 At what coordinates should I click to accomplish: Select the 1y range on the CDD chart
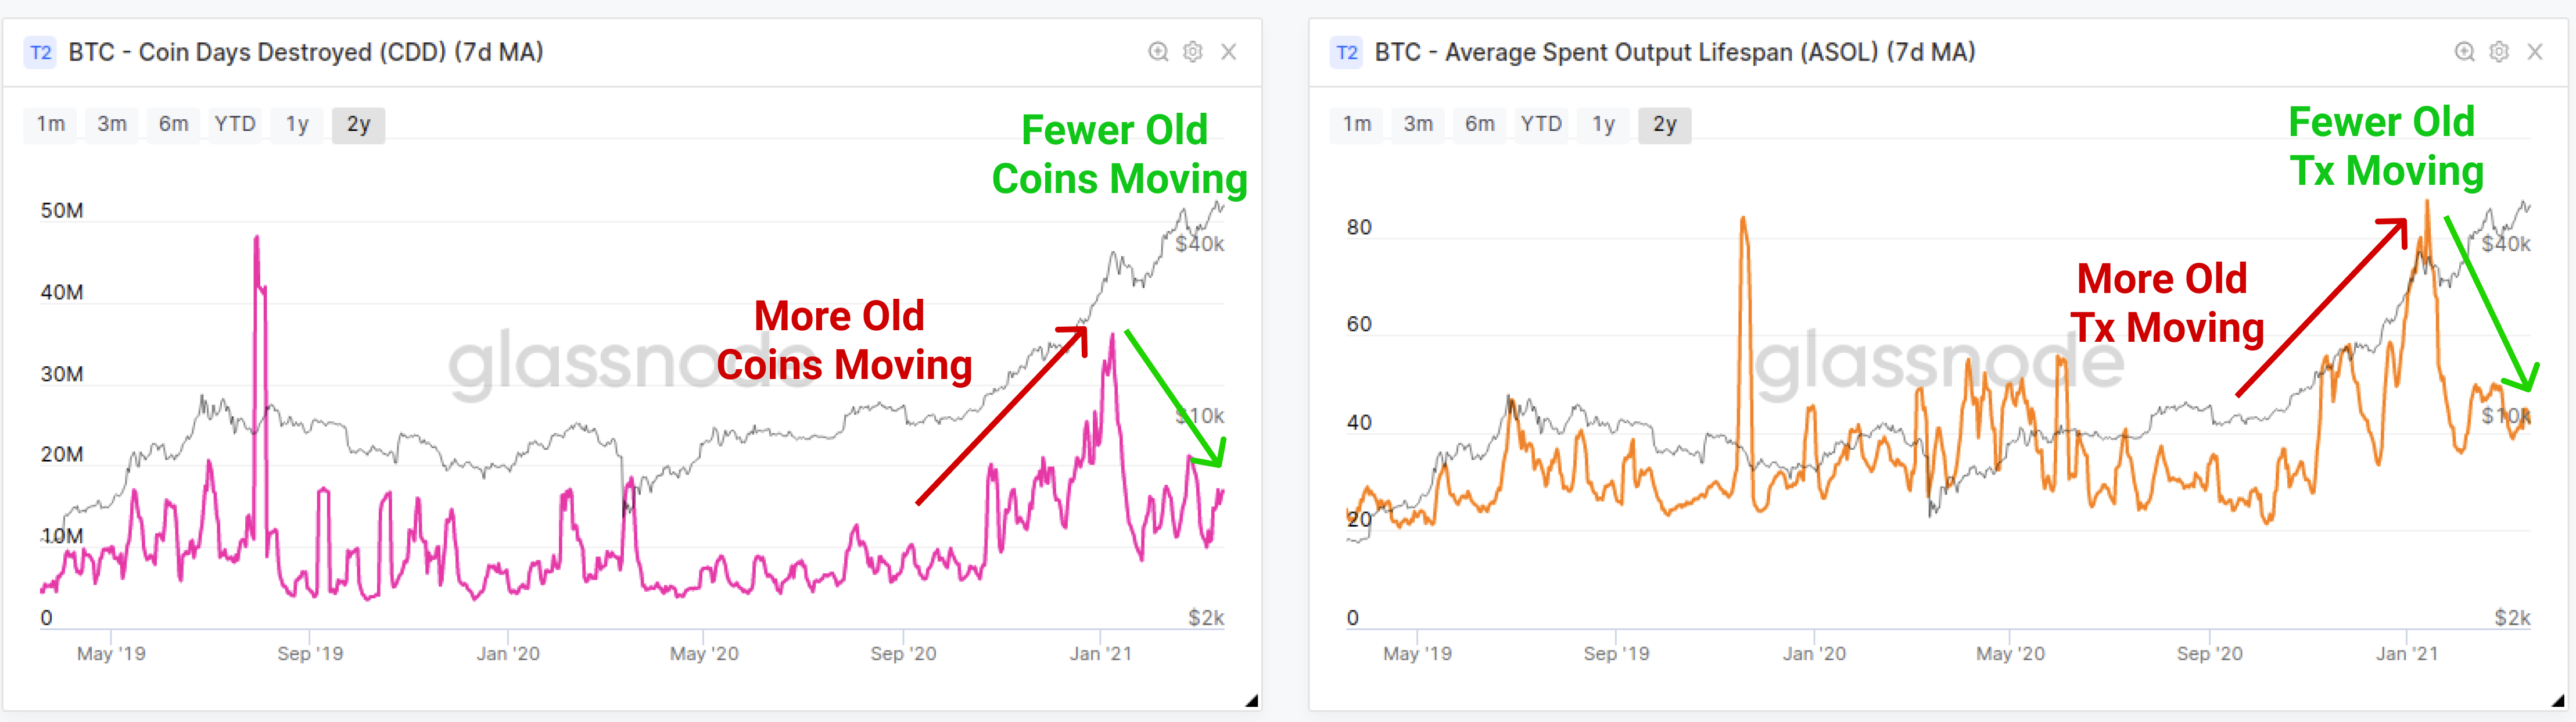pyautogui.click(x=297, y=124)
